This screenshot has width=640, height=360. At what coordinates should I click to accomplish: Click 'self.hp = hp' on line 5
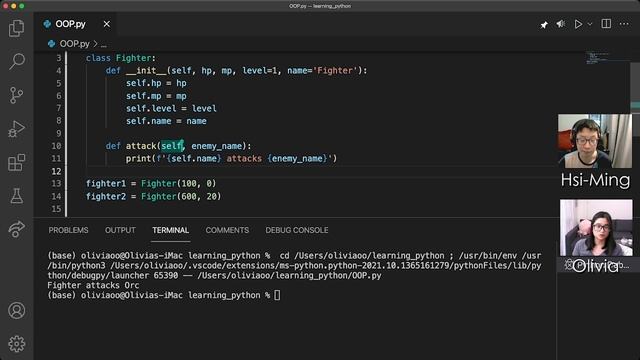point(156,83)
